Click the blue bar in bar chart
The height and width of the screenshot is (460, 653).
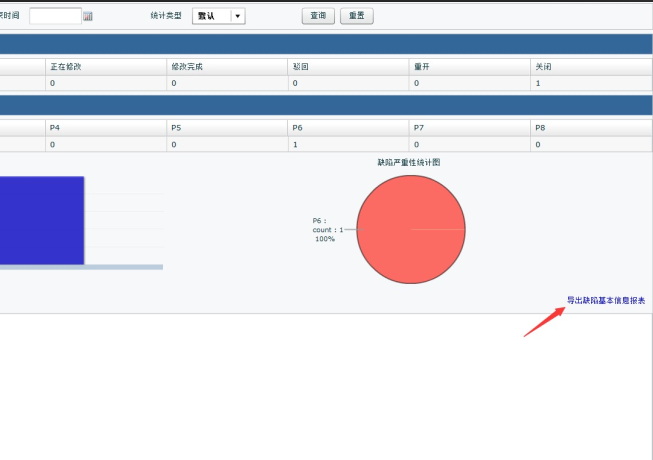(x=40, y=220)
